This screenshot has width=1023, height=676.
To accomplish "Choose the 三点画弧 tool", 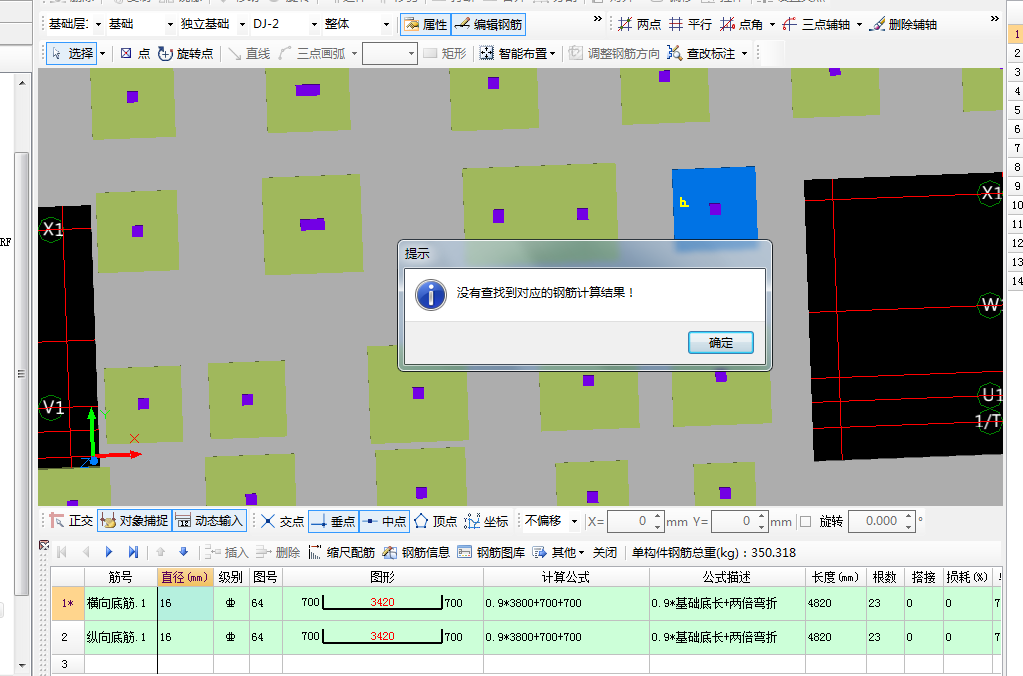I will (312, 54).
